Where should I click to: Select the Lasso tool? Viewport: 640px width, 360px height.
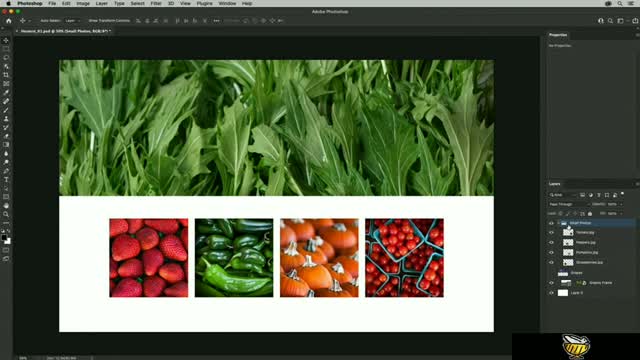click(x=6, y=58)
